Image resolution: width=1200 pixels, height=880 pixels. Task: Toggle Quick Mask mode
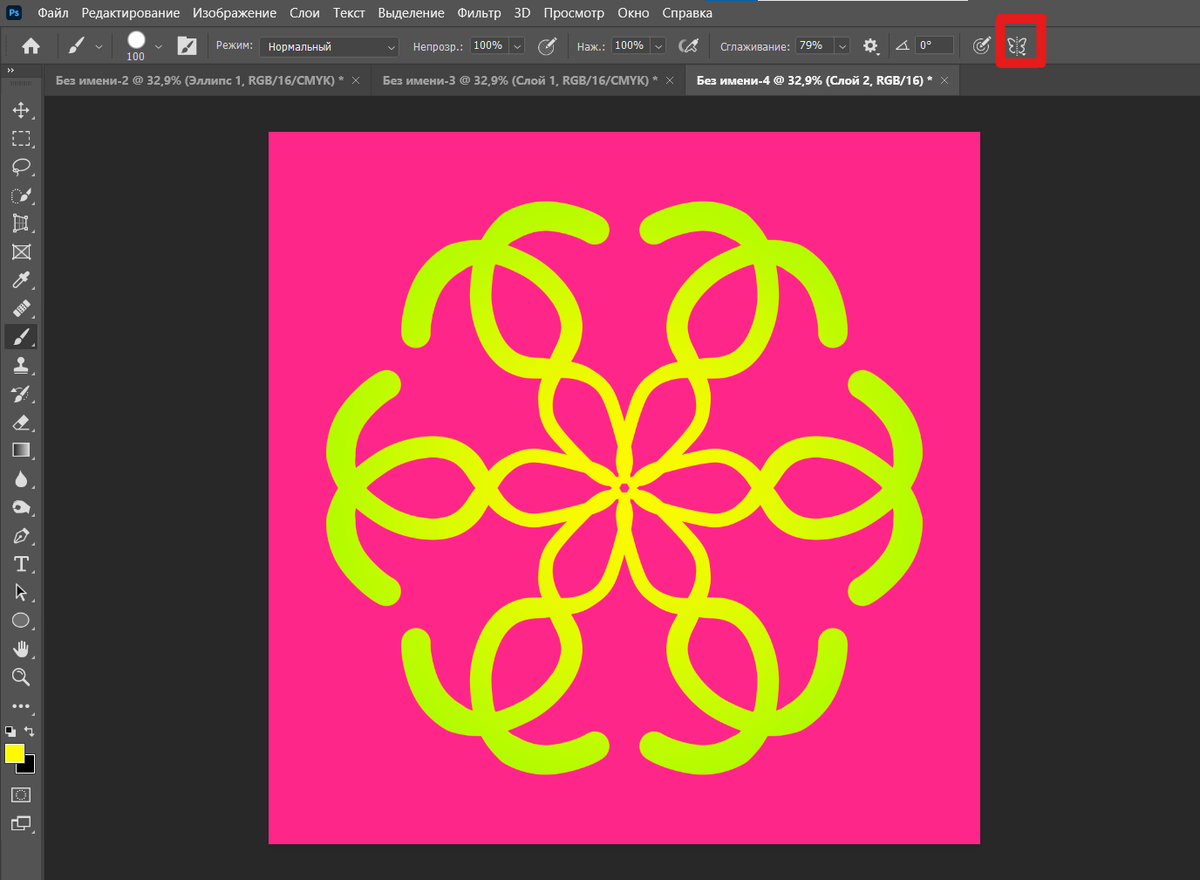pyautogui.click(x=21, y=795)
